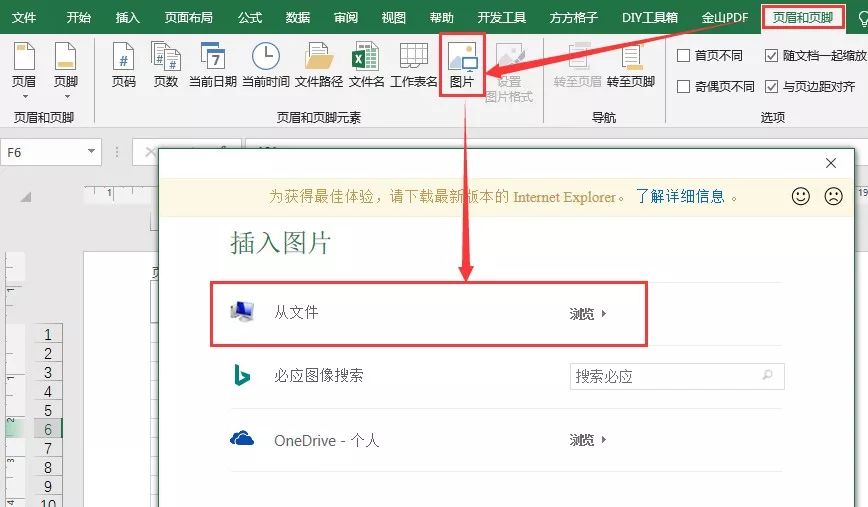Insert File Name (文件名) element
Viewport: 868px width, 507px height.
point(366,65)
